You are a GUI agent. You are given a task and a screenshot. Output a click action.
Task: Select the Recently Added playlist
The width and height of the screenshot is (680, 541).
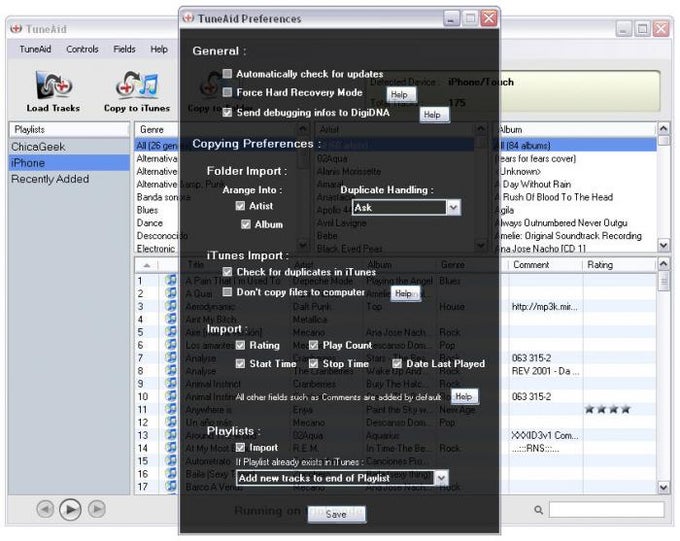coord(69,179)
